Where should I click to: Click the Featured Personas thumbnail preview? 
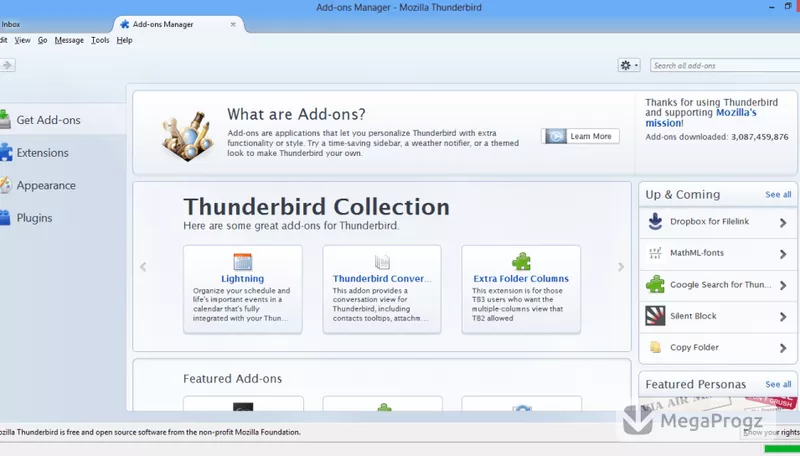718,404
